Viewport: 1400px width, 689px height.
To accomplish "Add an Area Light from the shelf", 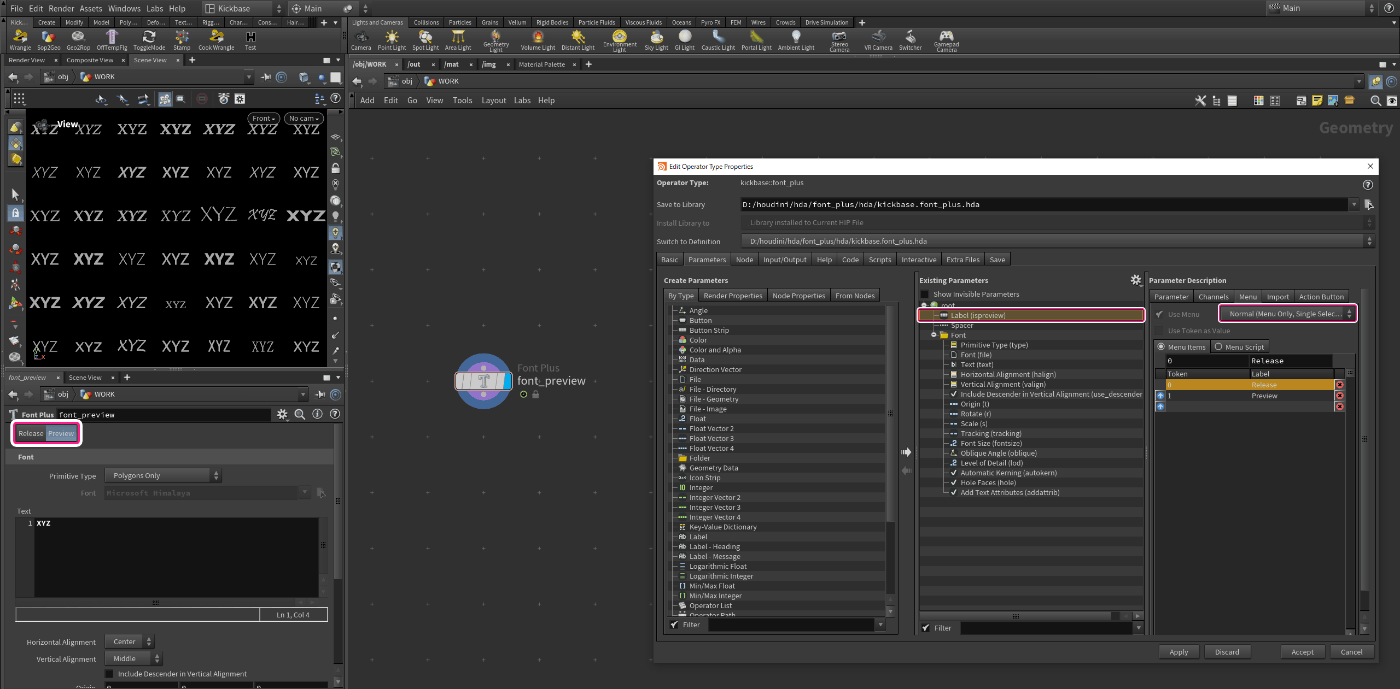I will (458, 40).
